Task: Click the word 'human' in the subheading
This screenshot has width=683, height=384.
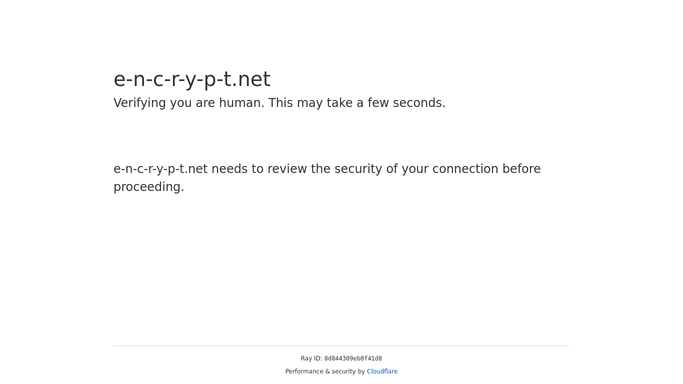Action: [241, 103]
